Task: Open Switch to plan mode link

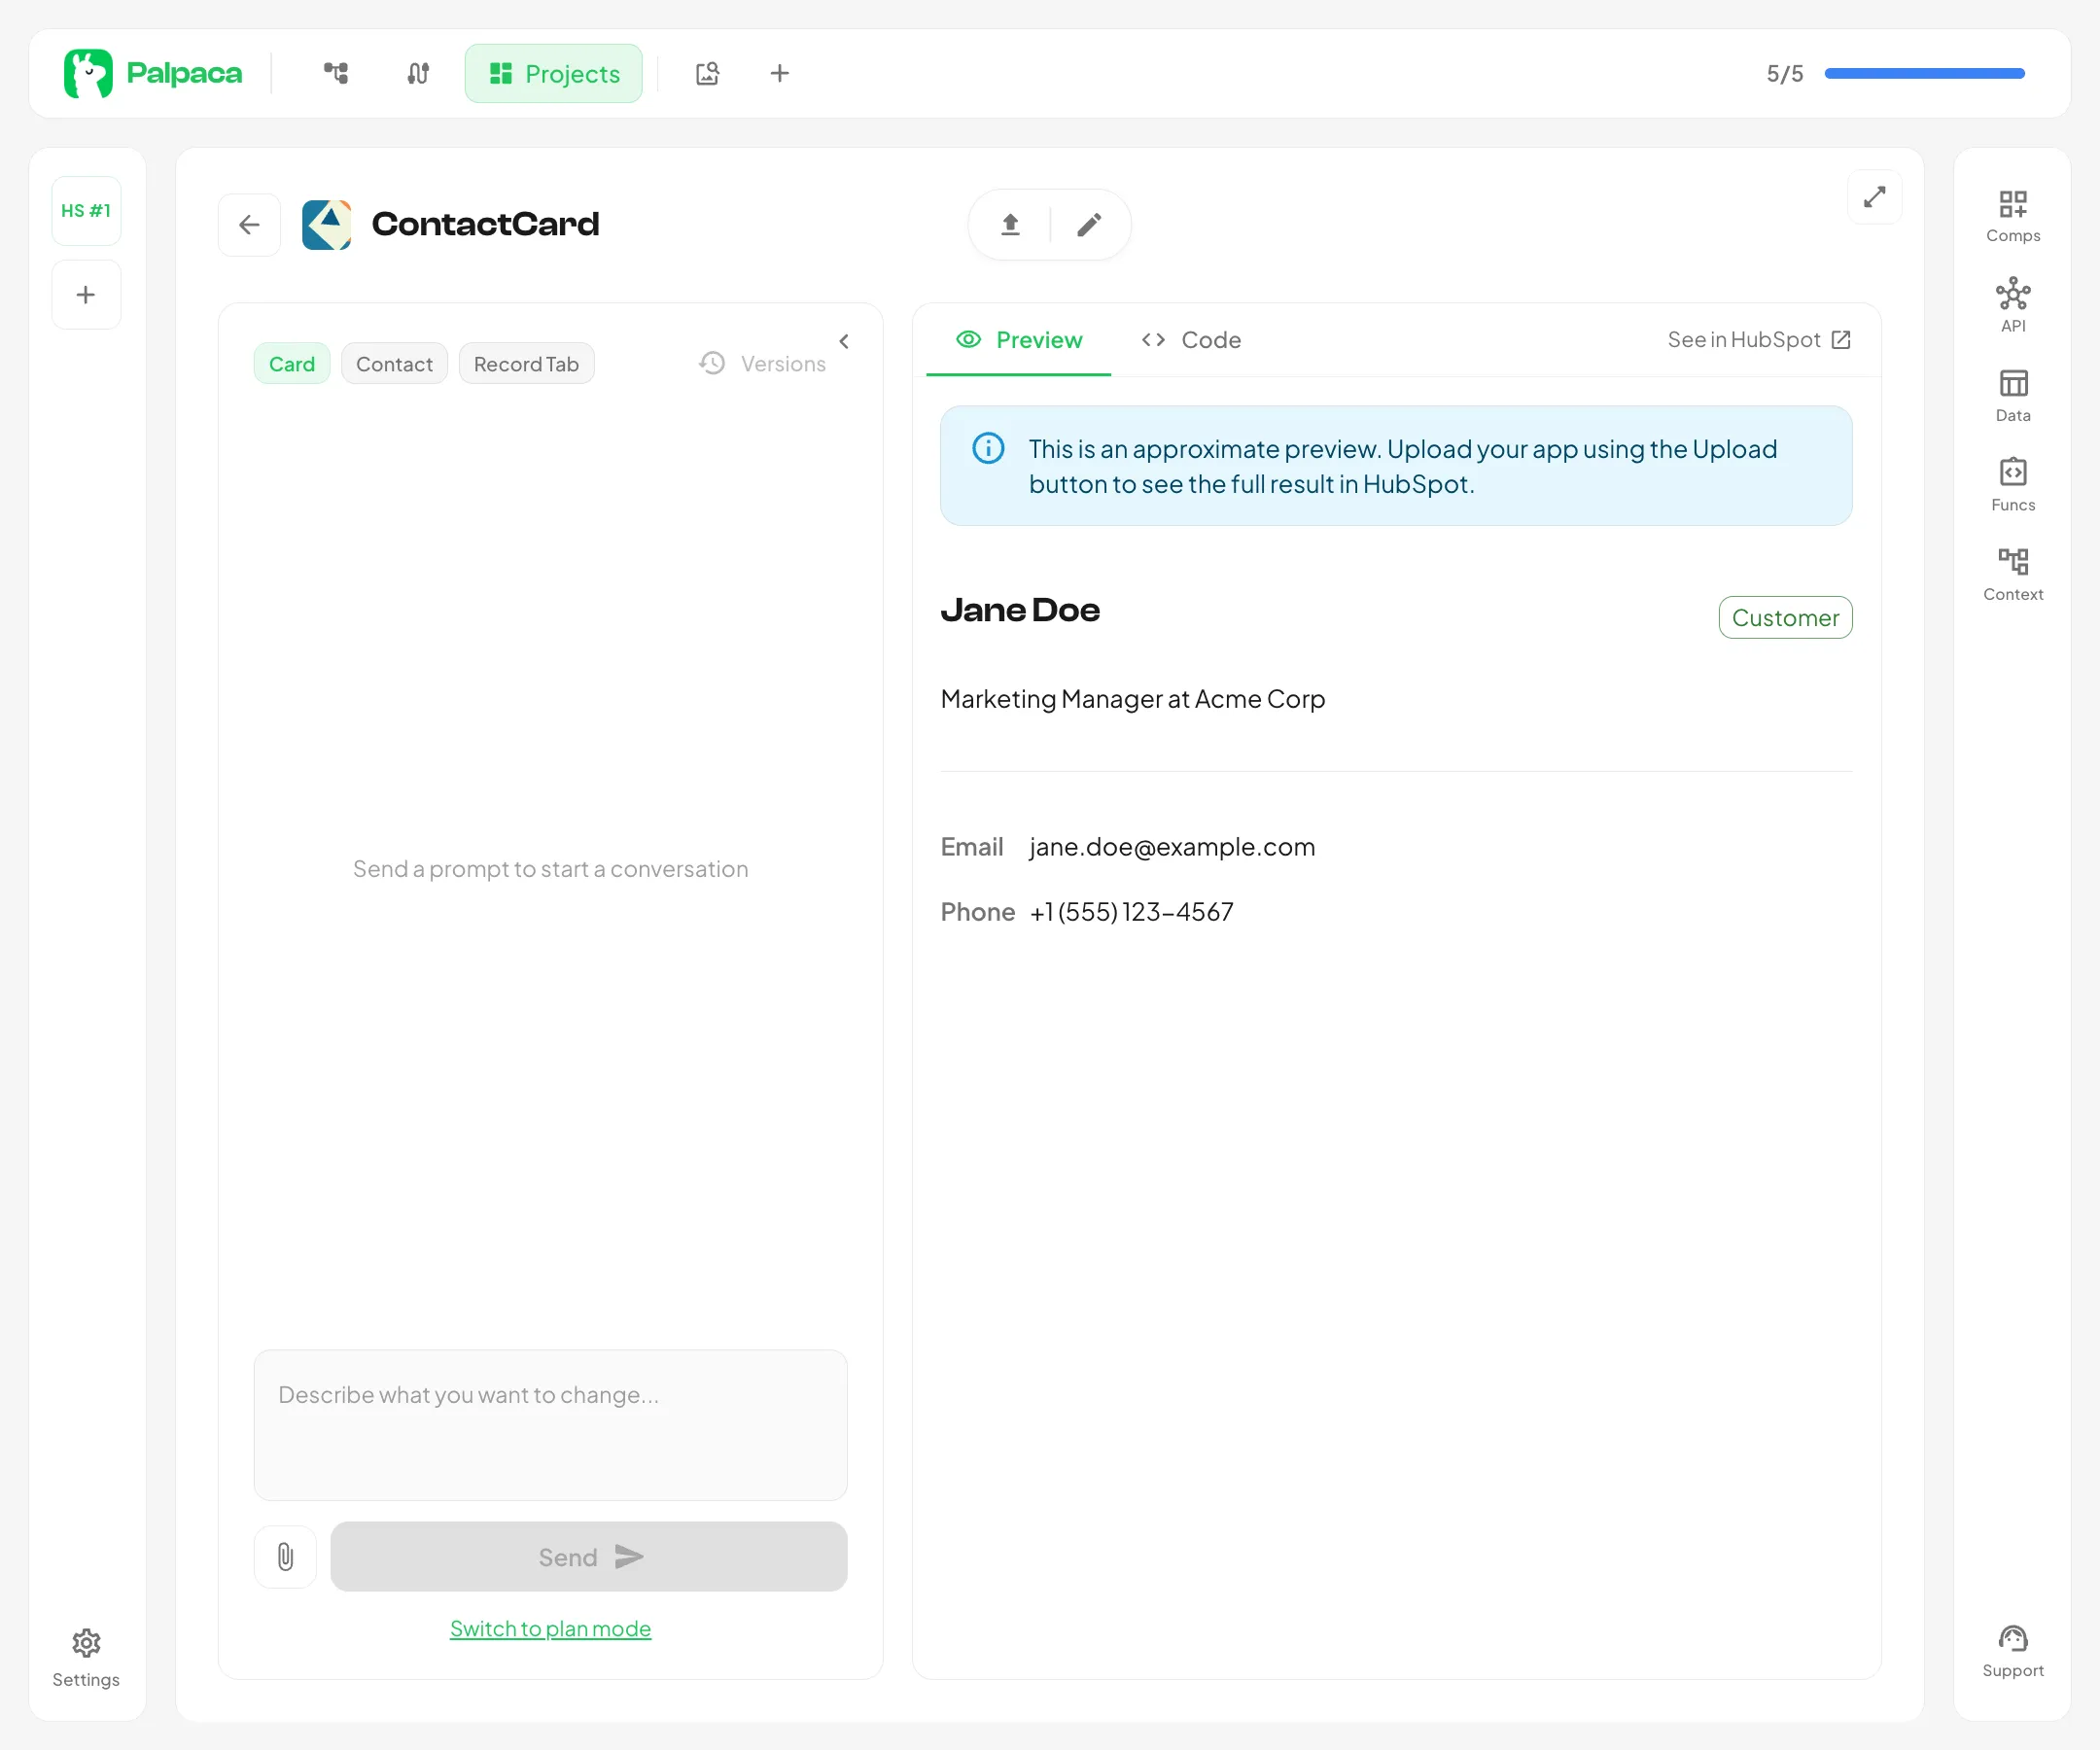Action: click(x=550, y=1628)
